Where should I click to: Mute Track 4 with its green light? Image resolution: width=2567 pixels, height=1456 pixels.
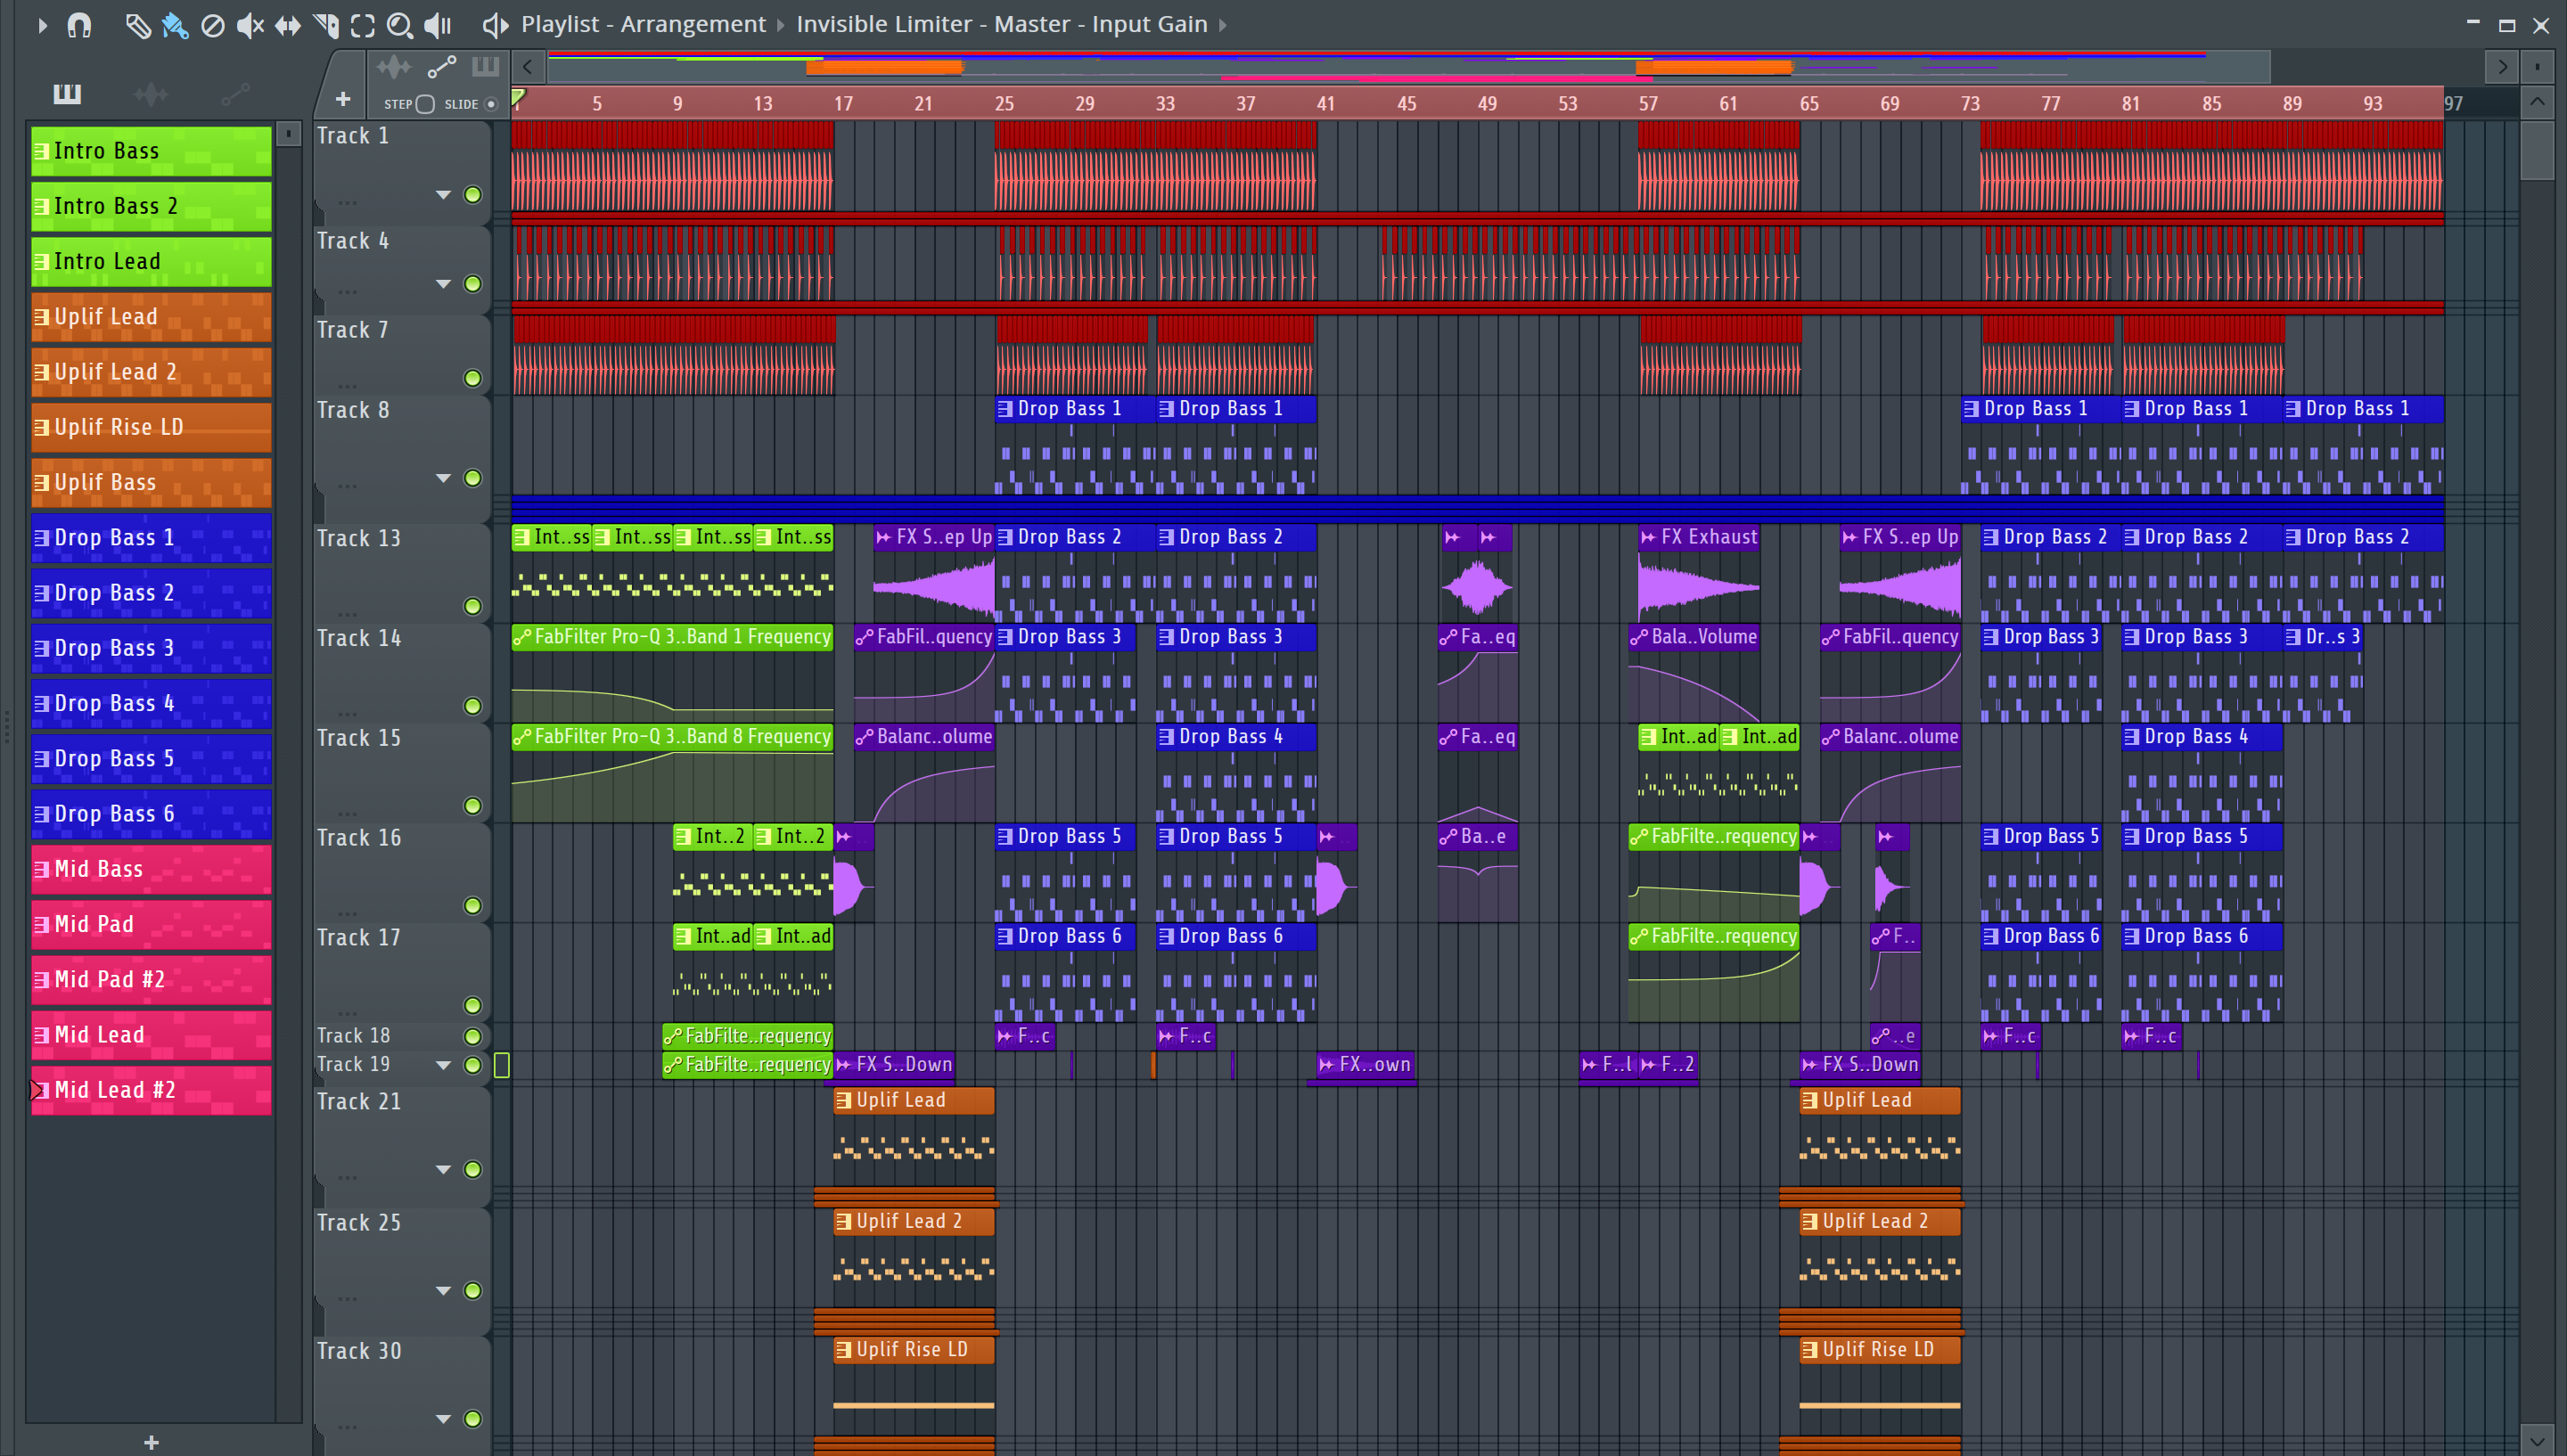click(473, 284)
